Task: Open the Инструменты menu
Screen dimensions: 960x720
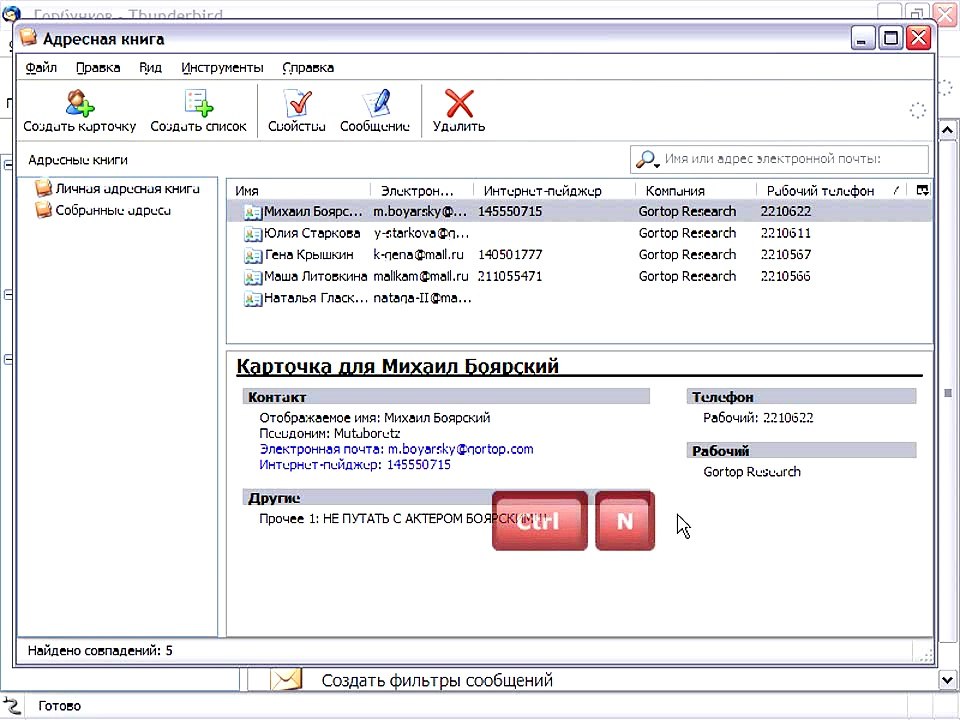Action: tap(222, 68)
